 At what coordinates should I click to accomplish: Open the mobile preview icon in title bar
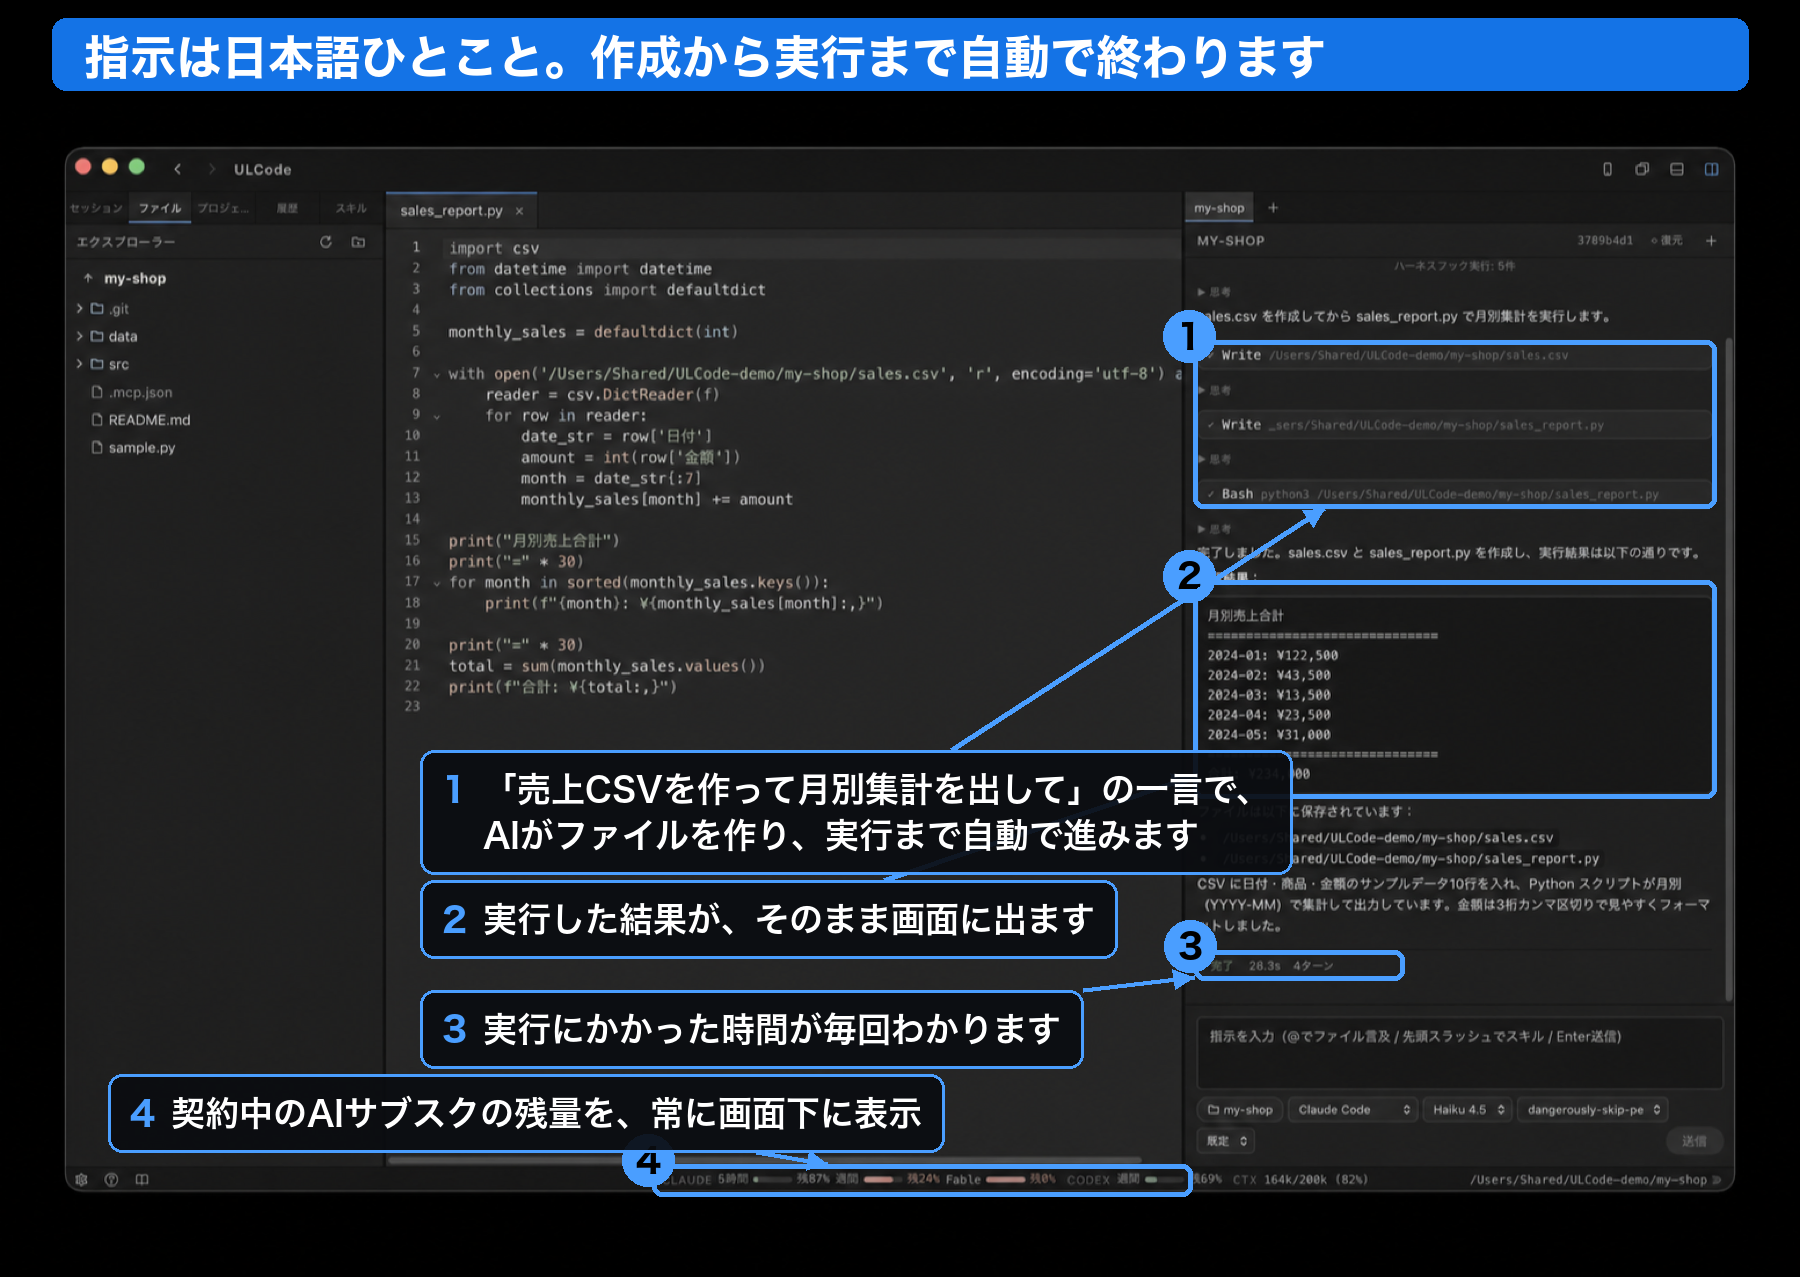point(1608,169)
